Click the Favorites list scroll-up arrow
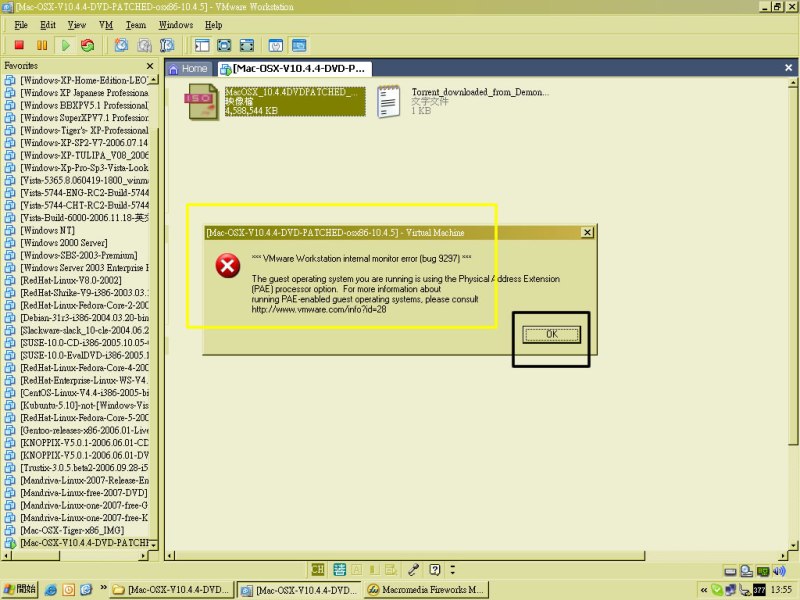This screenshot has width=800, height=600. (x=154, y=80)
